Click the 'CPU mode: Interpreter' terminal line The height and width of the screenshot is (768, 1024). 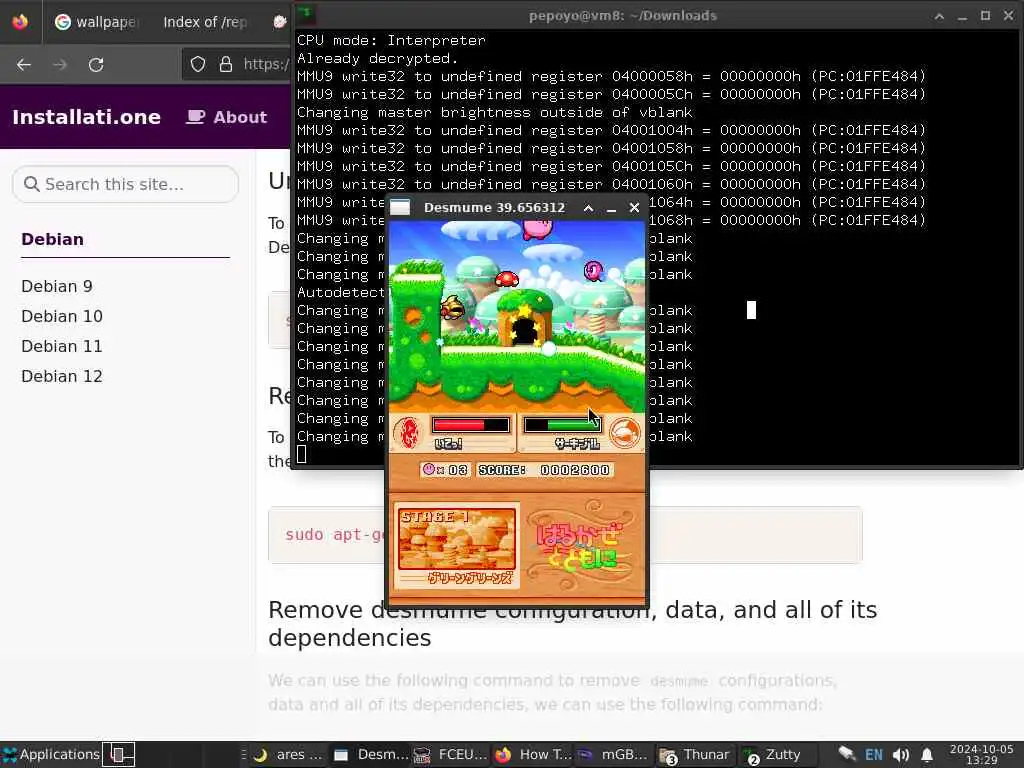[391, 40]
